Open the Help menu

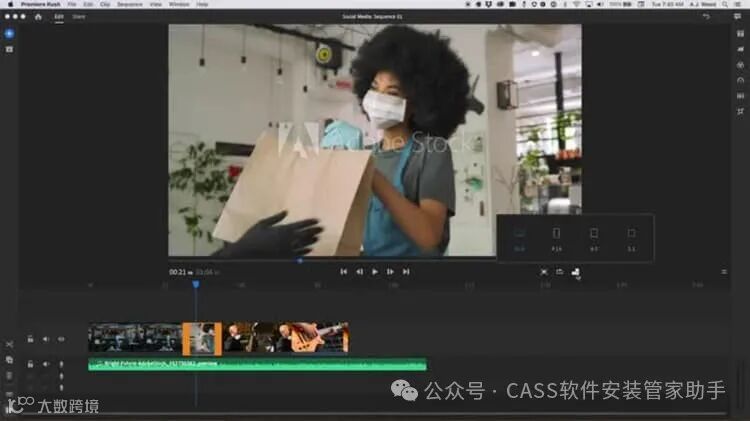point(202,4)
